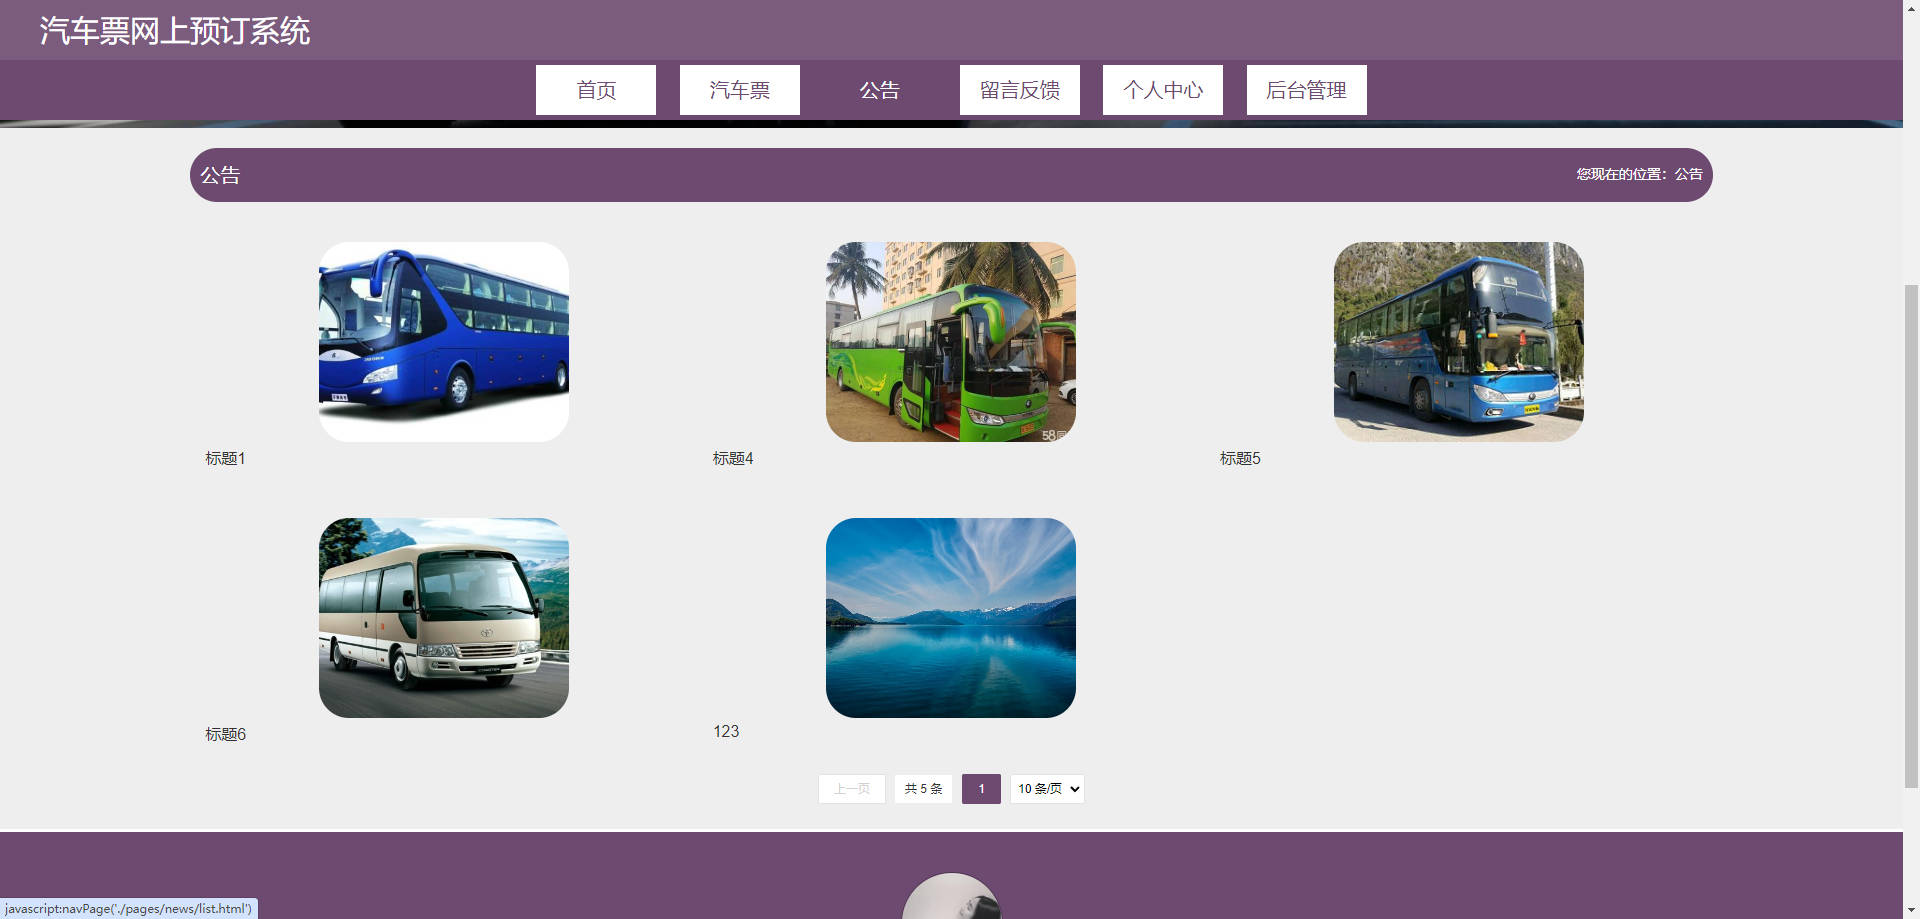Select page 1 in the pagination

point(981,789)
